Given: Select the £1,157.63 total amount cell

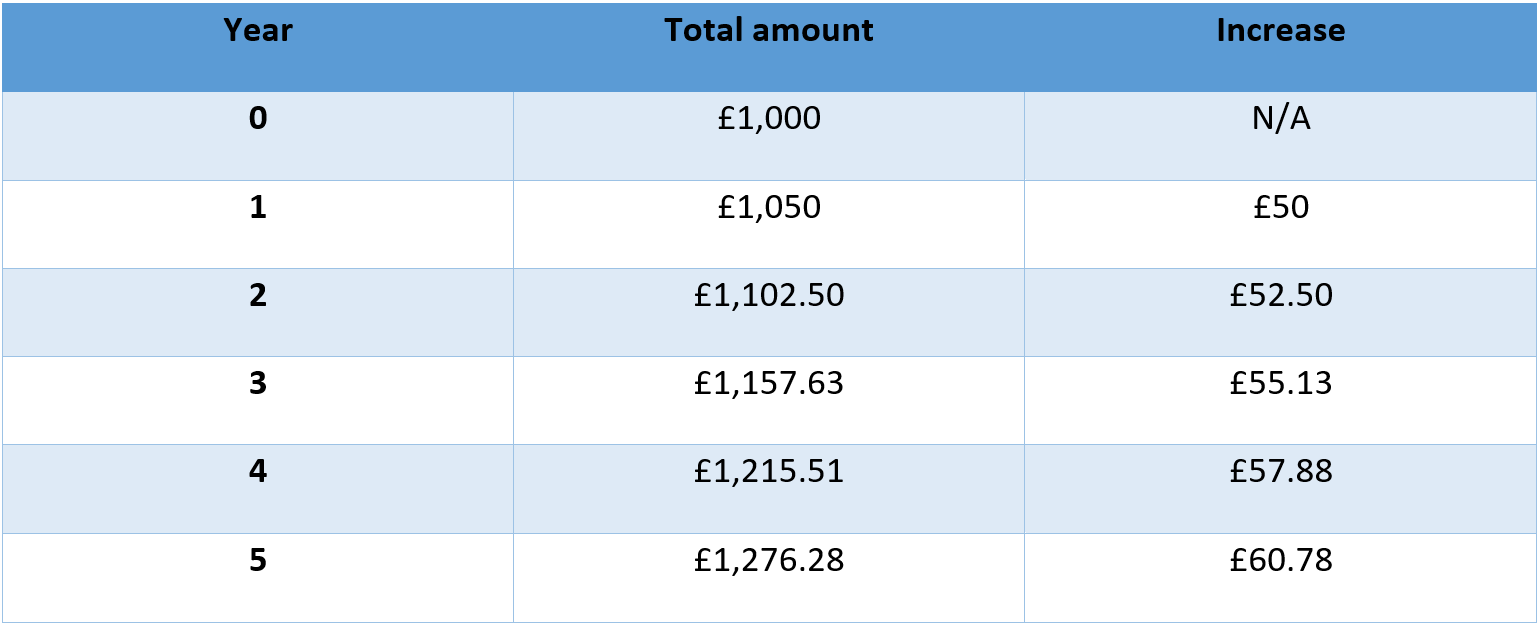Looking at the screenshot, I should point(769,400).
